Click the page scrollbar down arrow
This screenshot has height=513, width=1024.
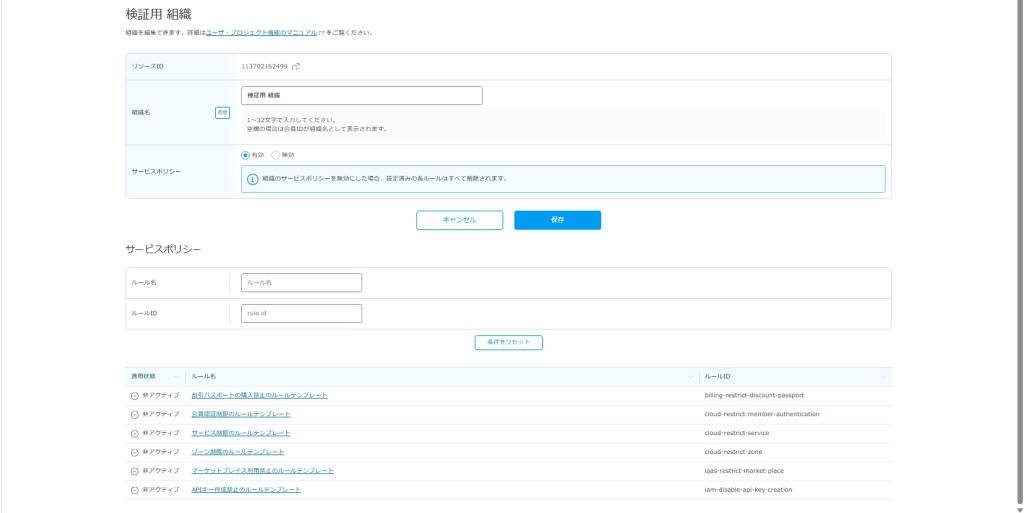[x=1019, y=509]
